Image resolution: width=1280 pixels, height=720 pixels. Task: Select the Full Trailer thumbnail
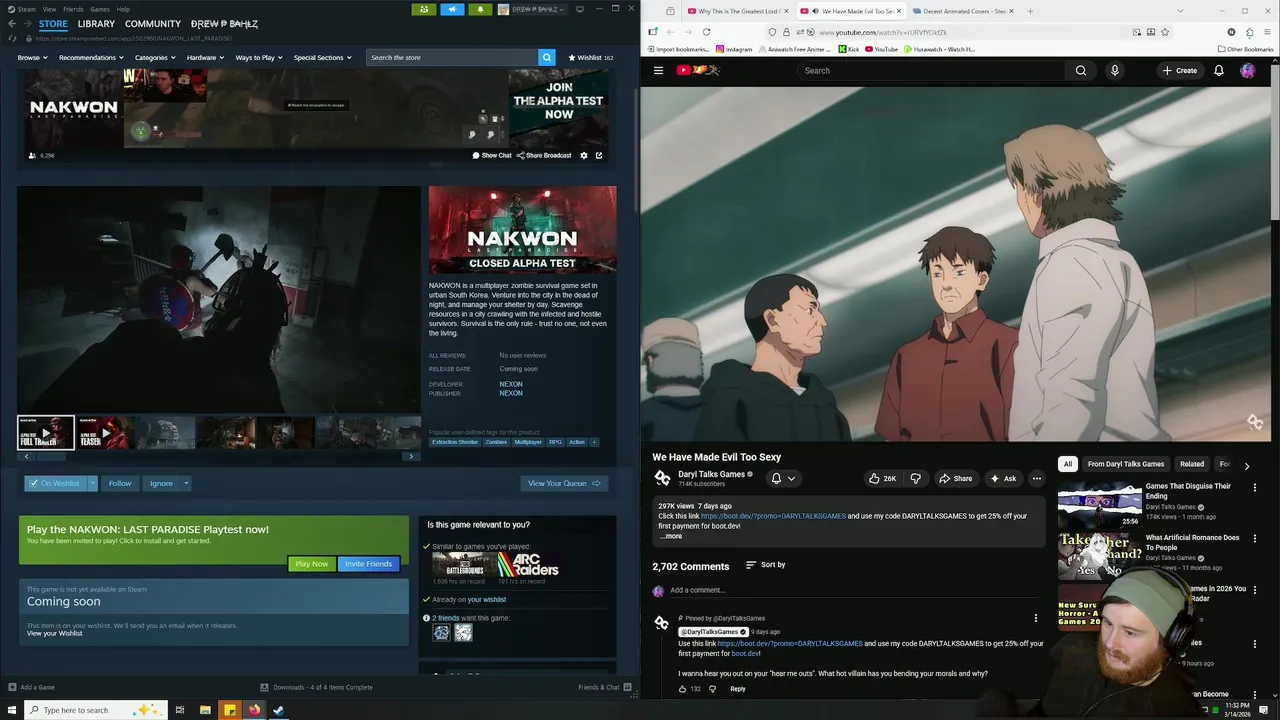pyautogui.click(x=46, y=433)
